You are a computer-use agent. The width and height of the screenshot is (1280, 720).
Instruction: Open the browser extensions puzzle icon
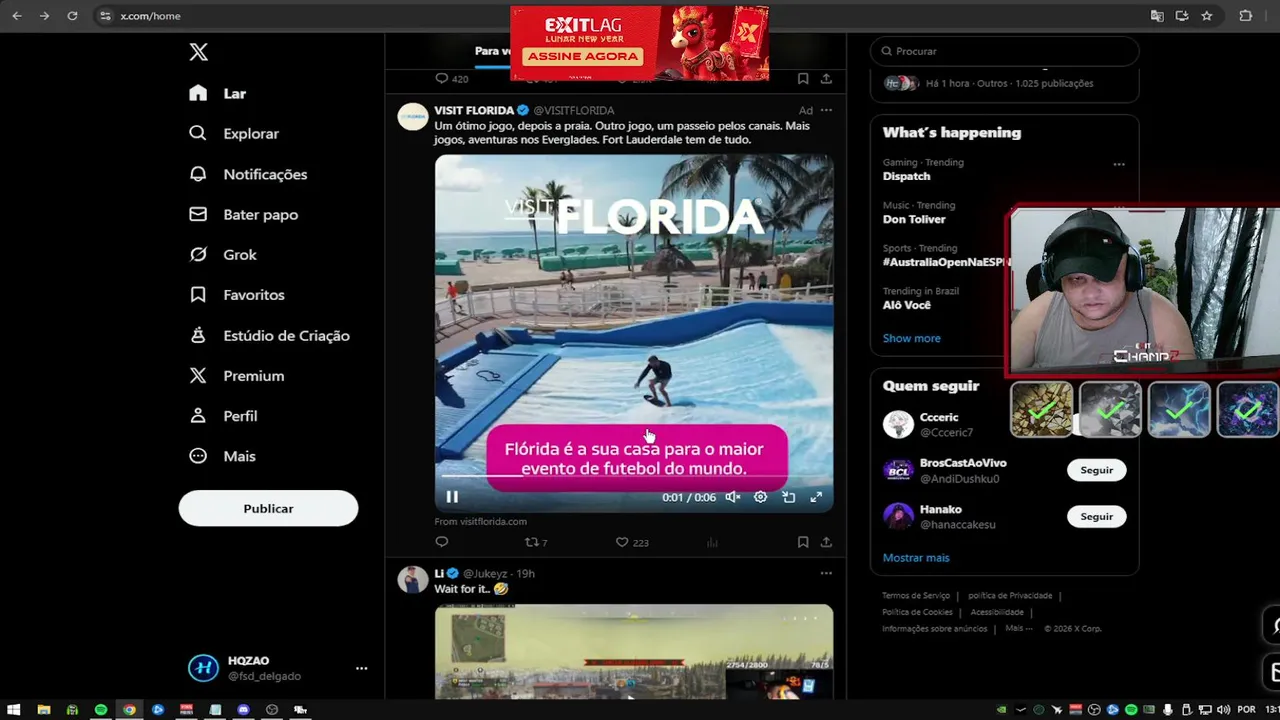pos(1245,16)
